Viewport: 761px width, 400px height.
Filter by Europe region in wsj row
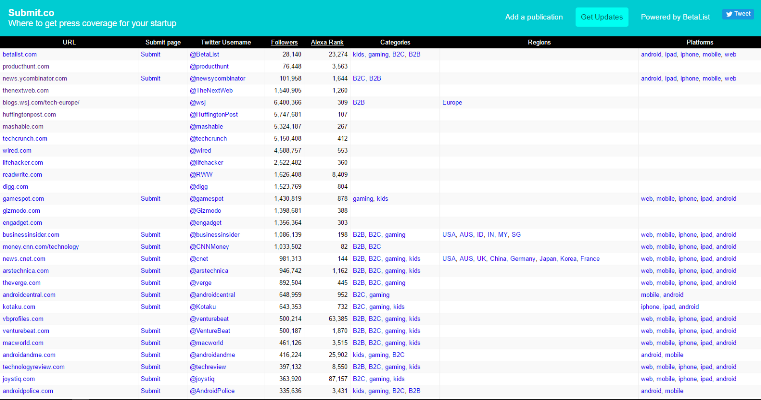tap(452, 102)
